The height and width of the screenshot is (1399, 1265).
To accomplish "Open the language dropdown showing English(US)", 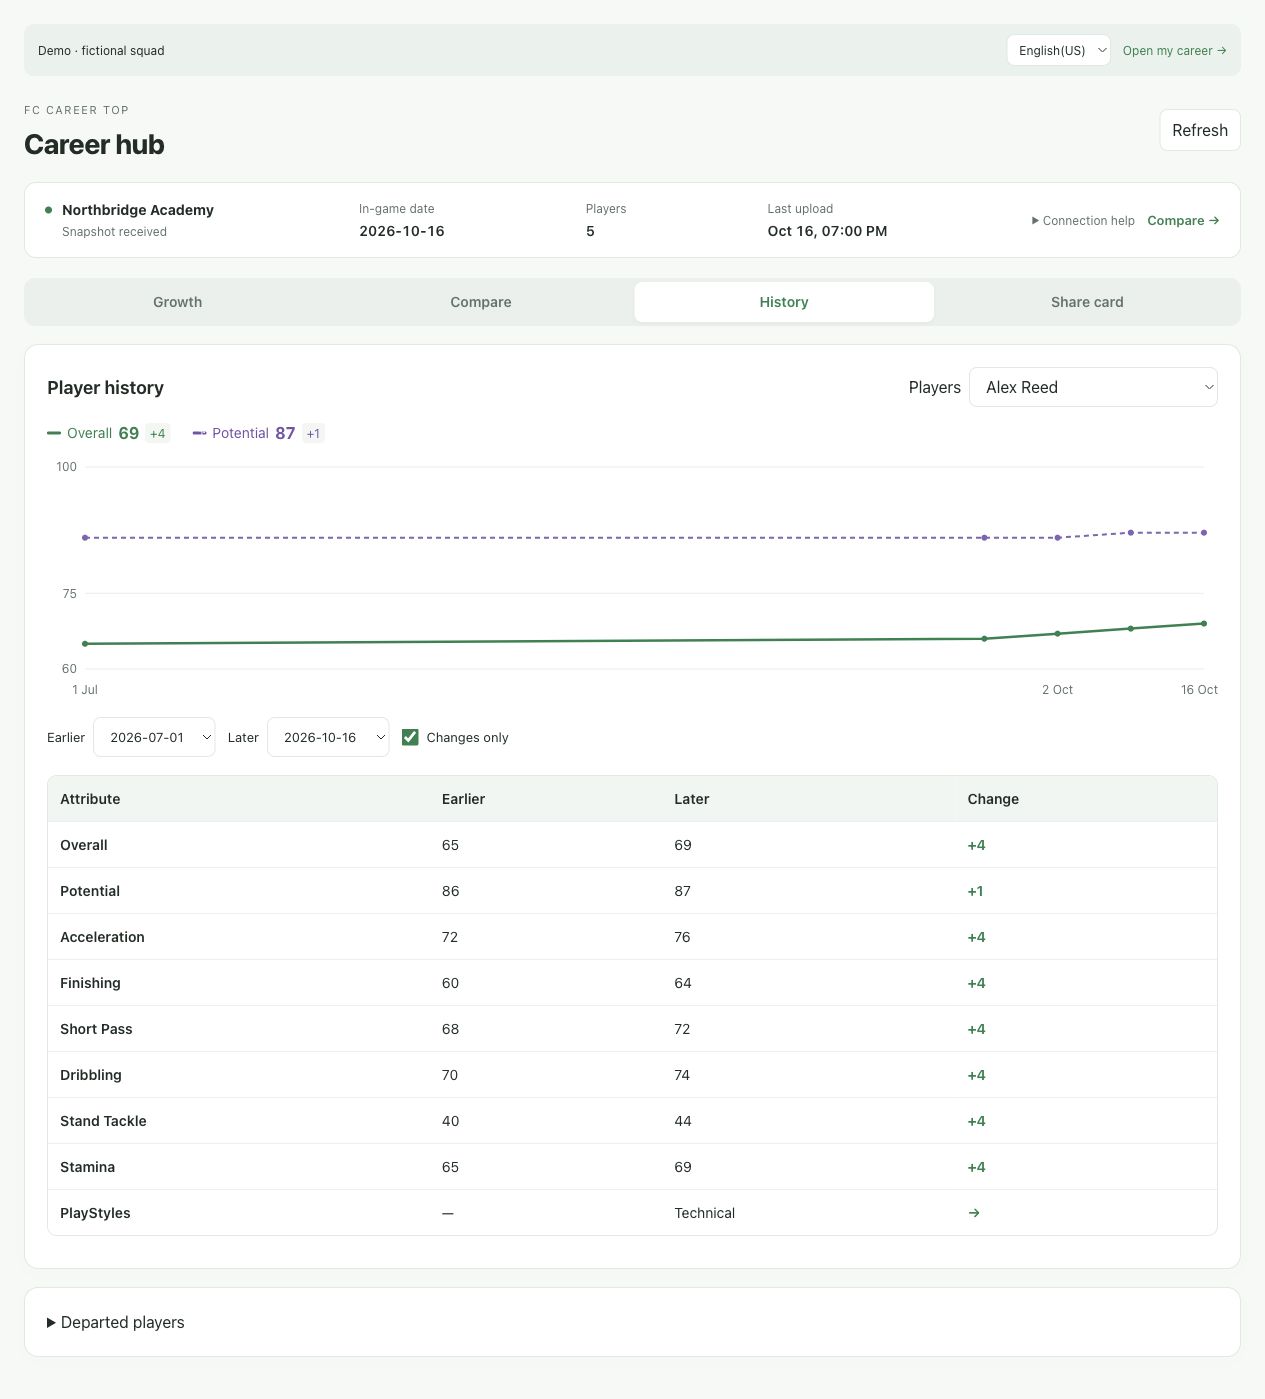I will coord(1058,50).
